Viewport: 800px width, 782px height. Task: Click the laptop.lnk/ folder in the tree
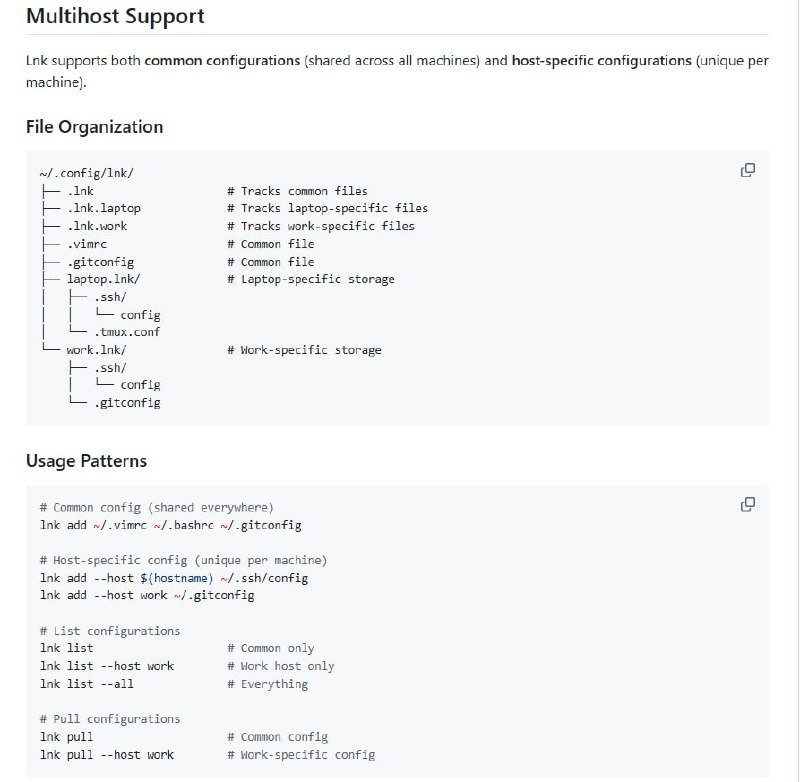(104, 279)
